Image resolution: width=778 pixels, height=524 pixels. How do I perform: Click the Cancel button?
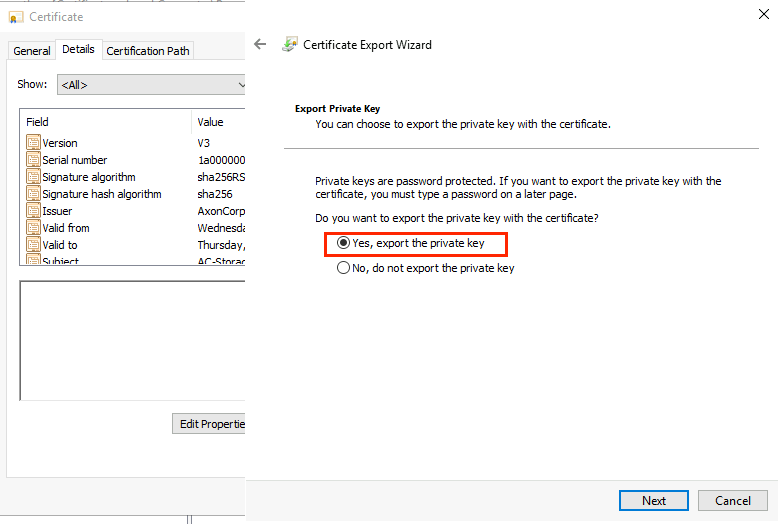732,501
